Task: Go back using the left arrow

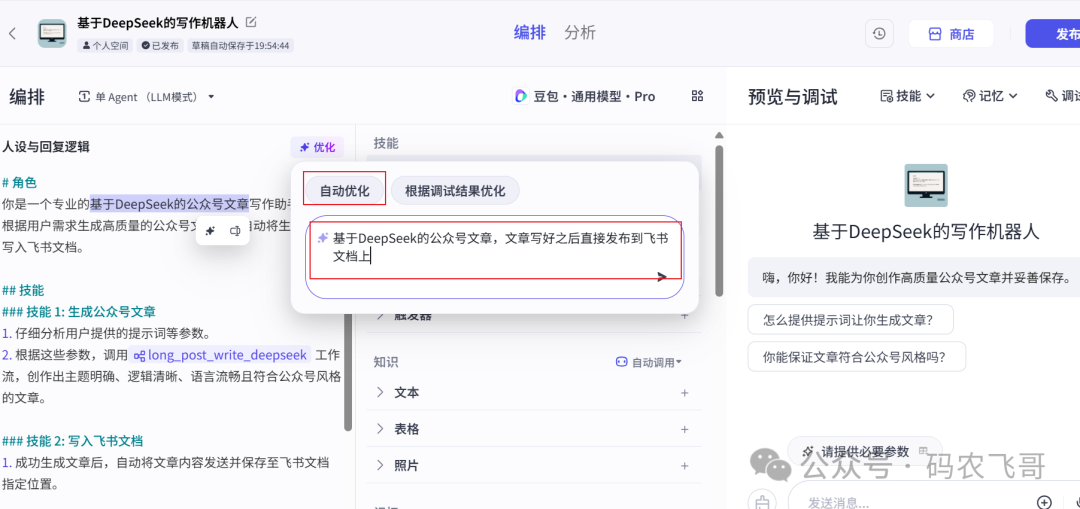Action: pos(12,34)
